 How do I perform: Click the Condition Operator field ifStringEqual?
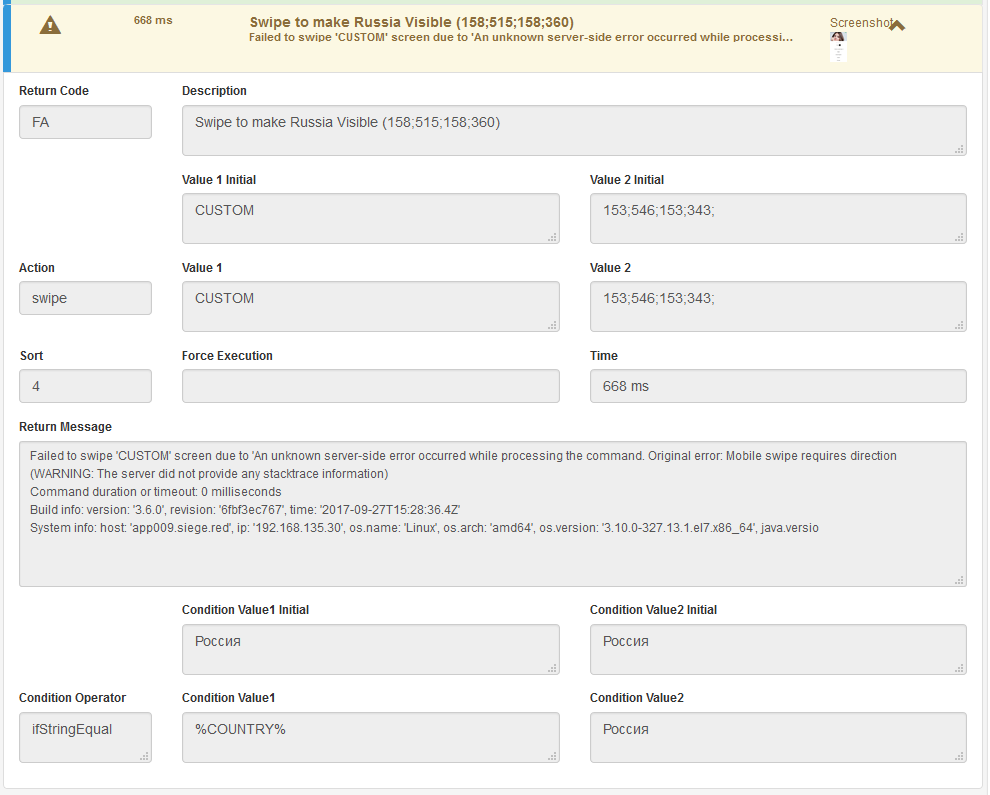[85, 738]
